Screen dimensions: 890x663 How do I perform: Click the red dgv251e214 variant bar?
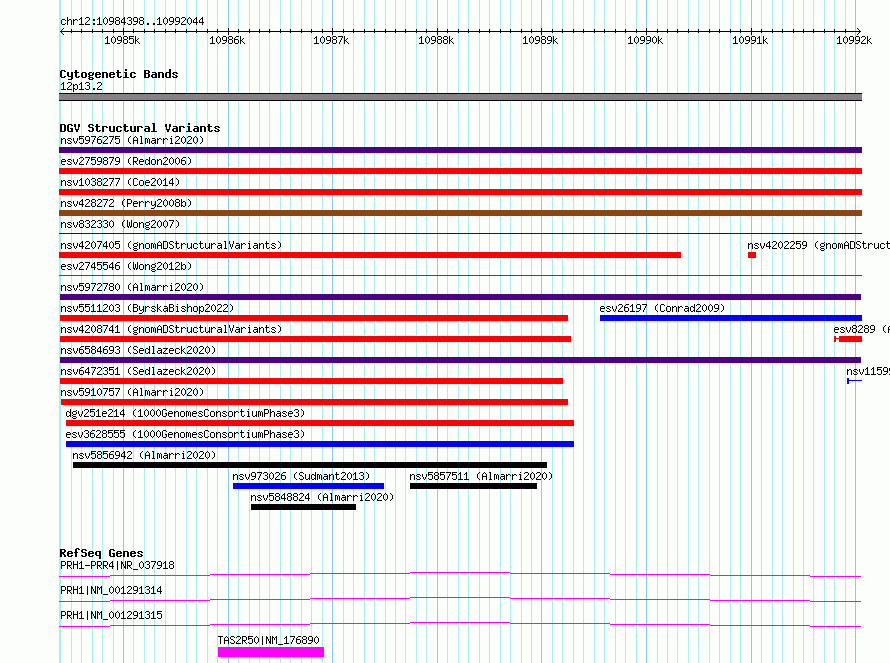coord(320,423)
